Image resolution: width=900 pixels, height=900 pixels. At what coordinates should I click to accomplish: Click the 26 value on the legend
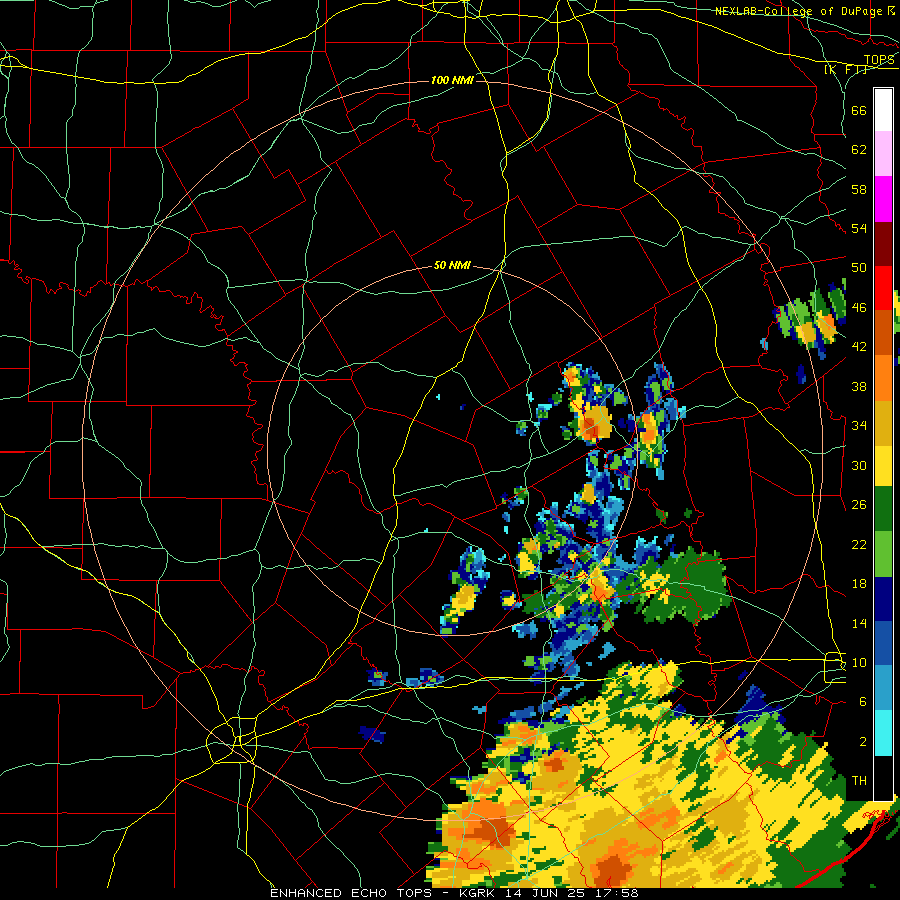(x=859, y=505)
